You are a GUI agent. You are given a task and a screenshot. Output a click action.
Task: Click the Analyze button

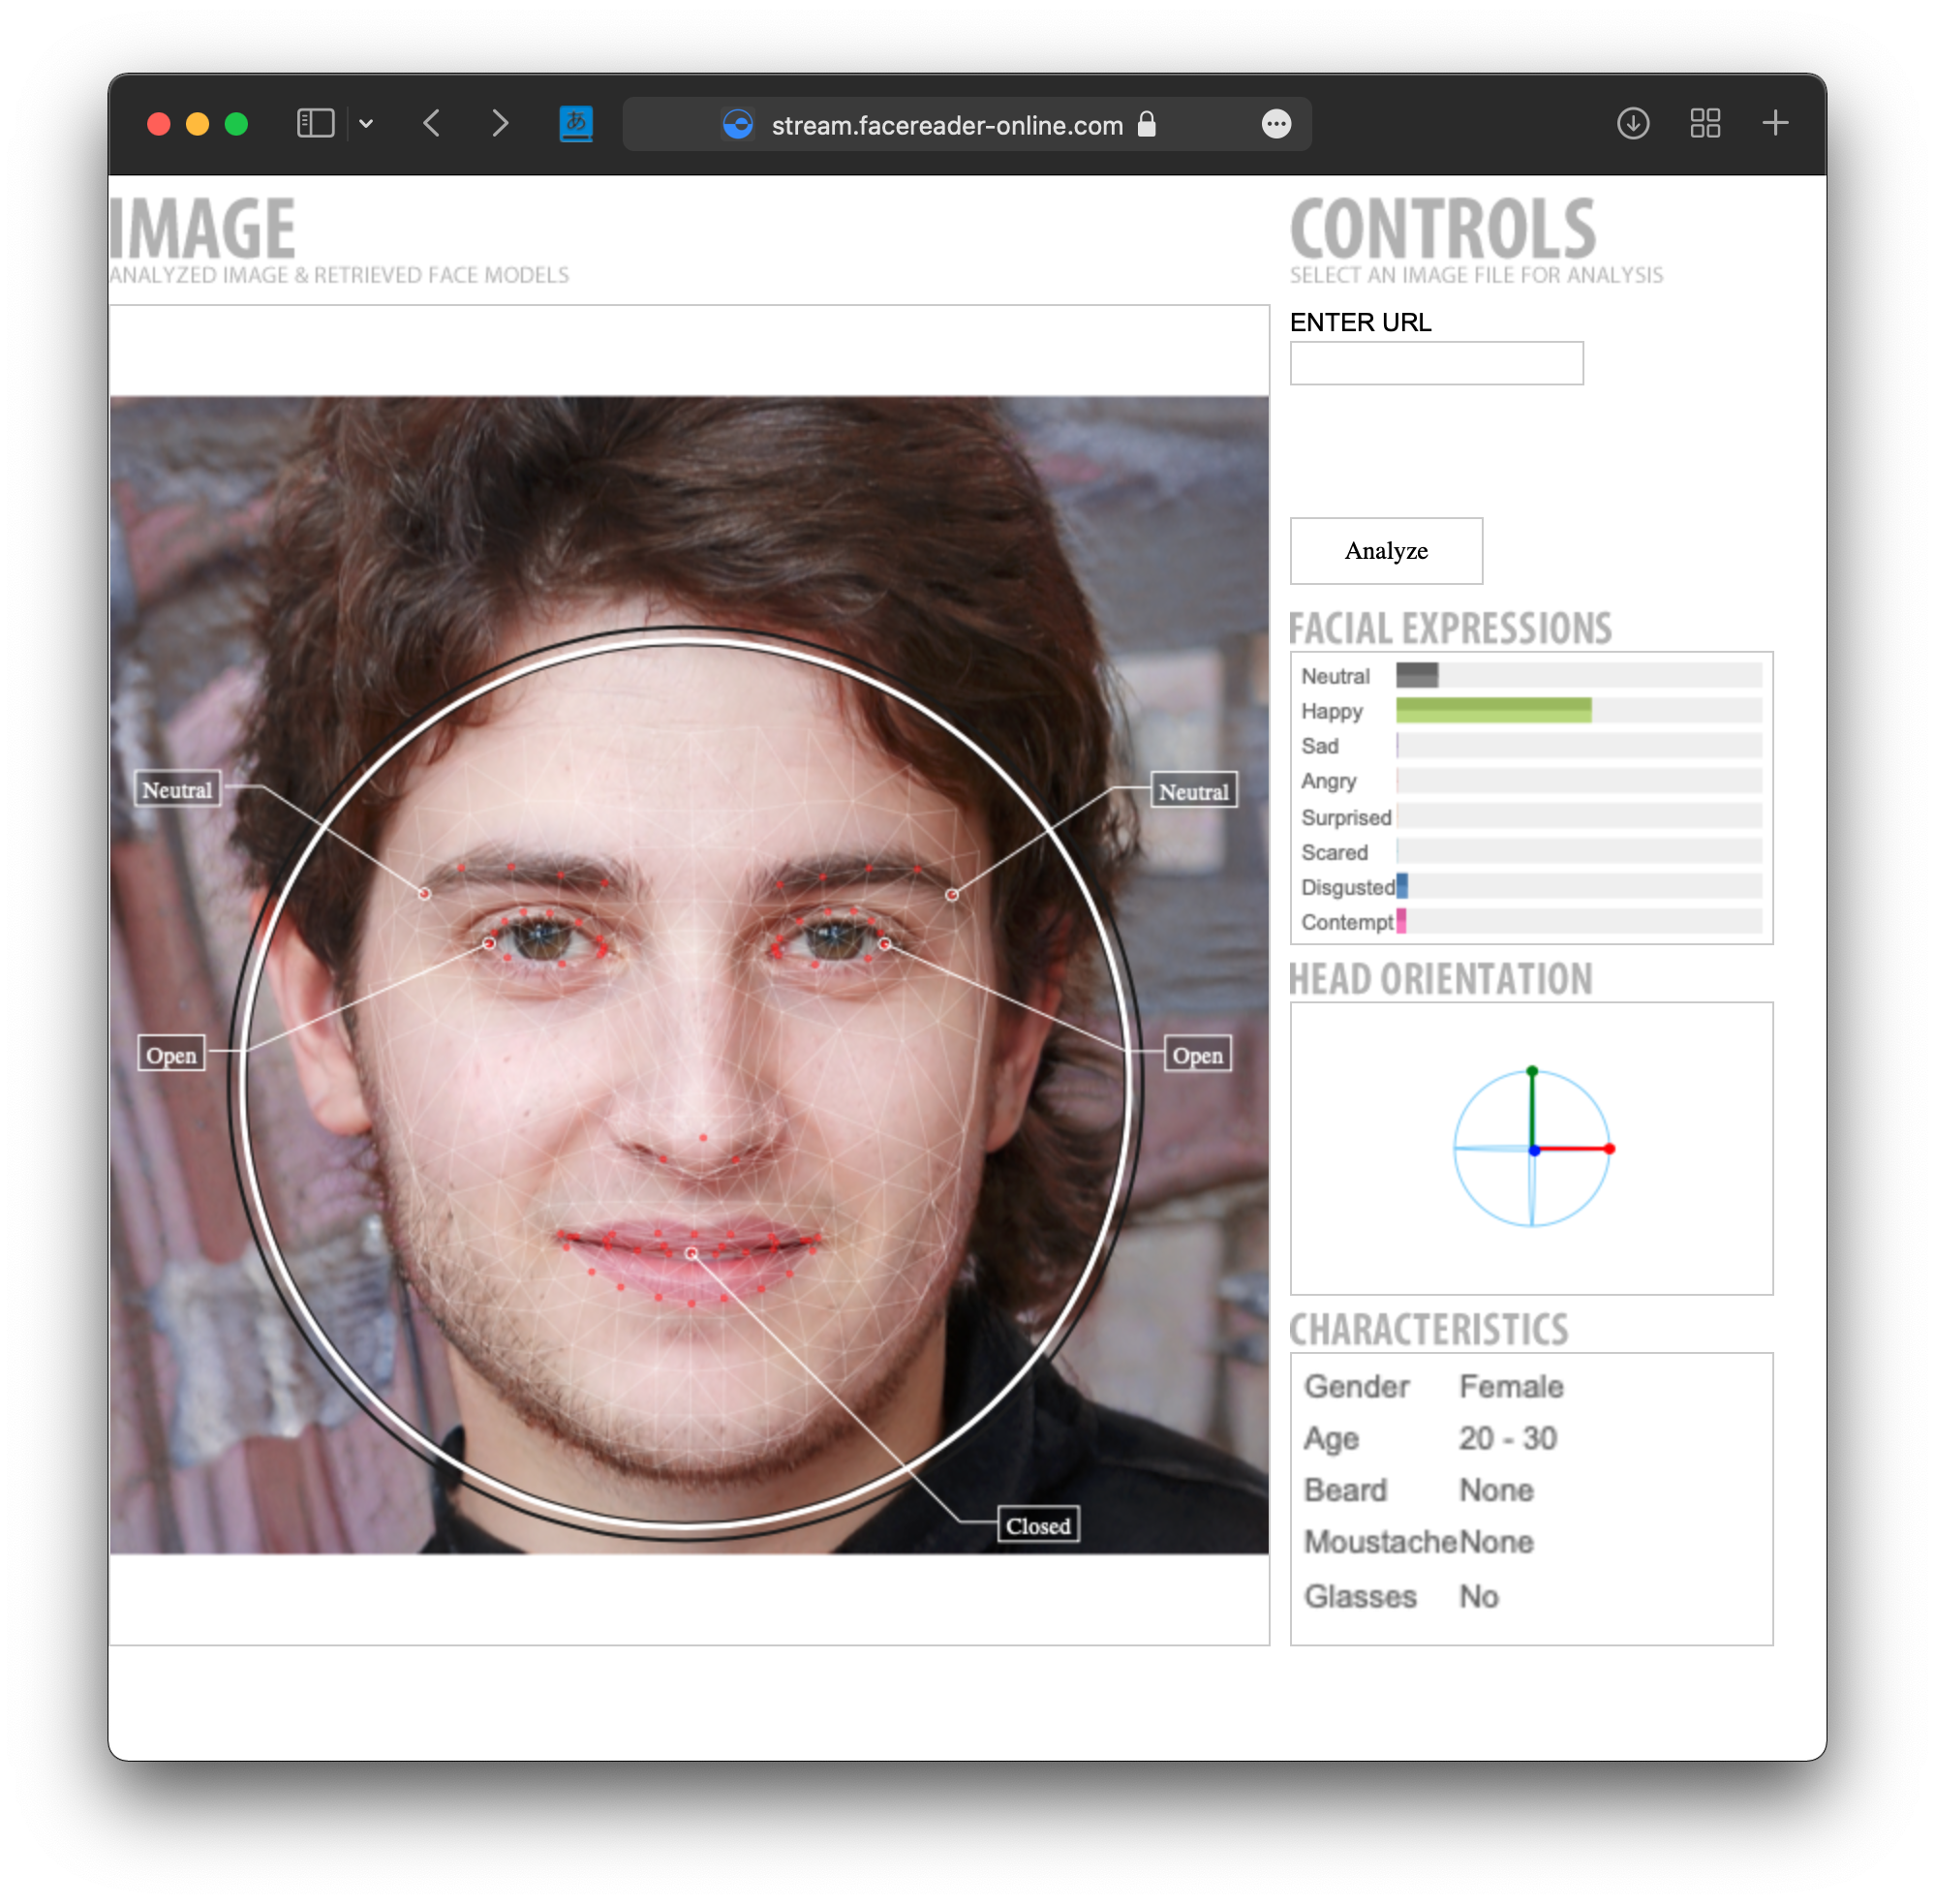pos(1385,551)
